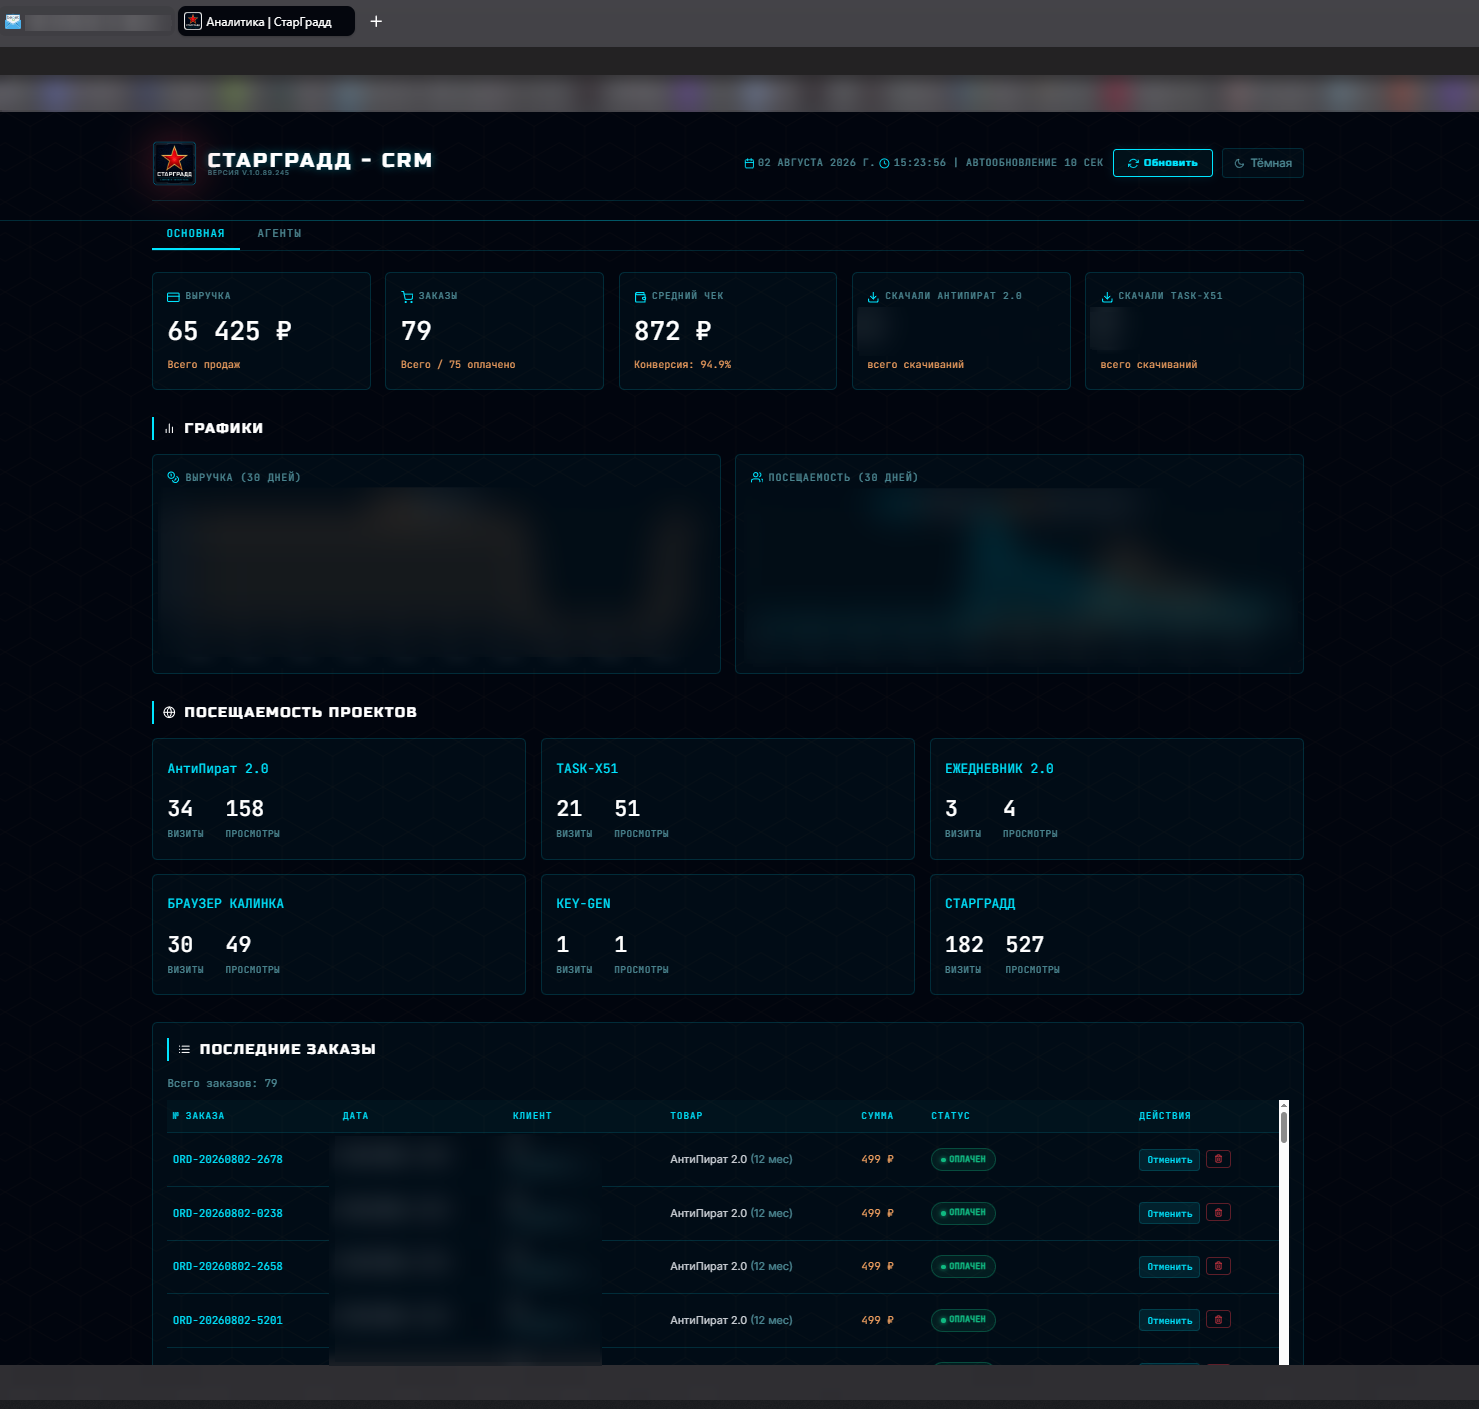Click the Сумма column header
Screen dimensions: 1479x1409
877,1116
